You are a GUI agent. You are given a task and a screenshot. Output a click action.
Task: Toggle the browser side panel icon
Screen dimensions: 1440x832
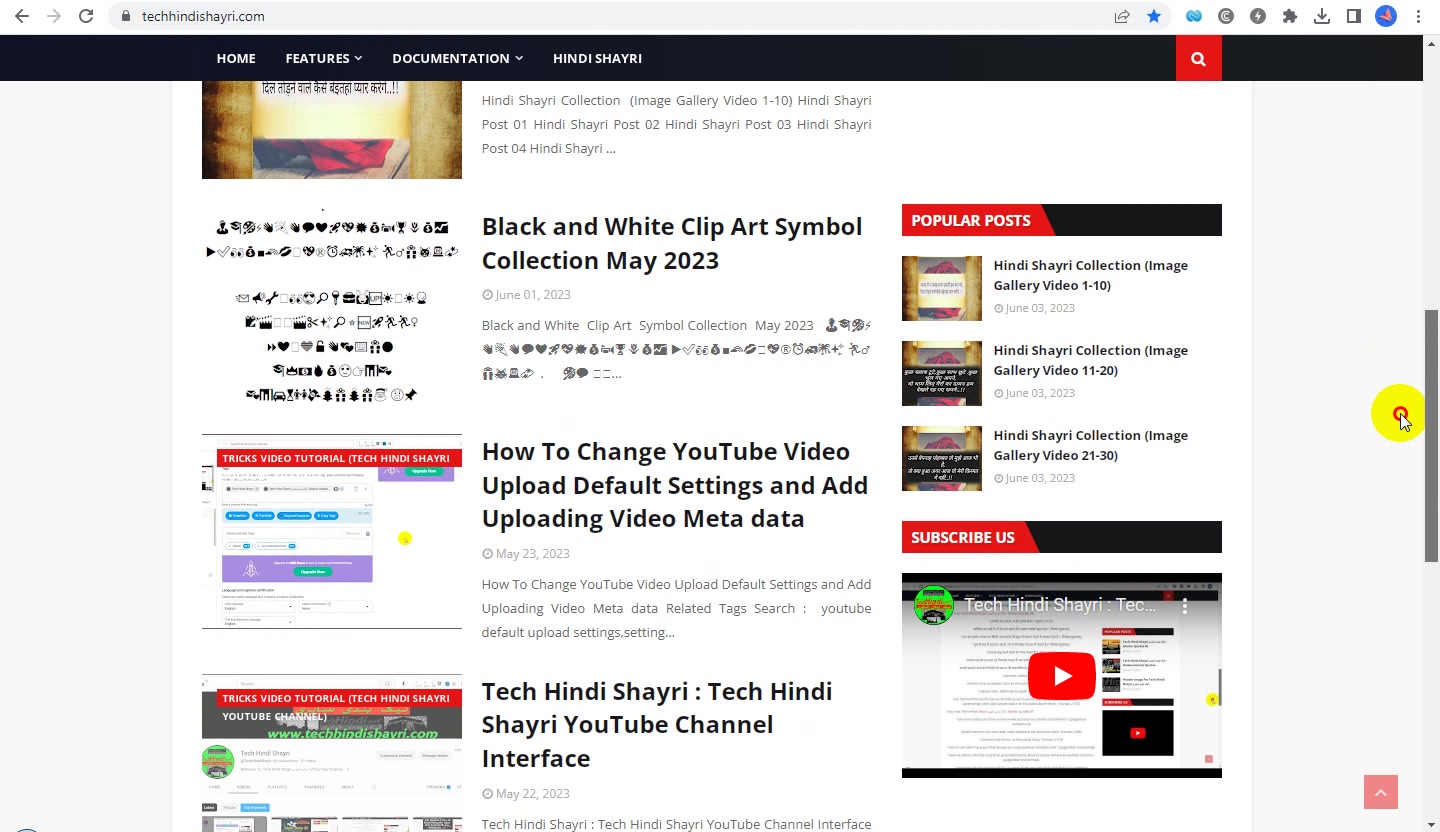coord(1354,16)
